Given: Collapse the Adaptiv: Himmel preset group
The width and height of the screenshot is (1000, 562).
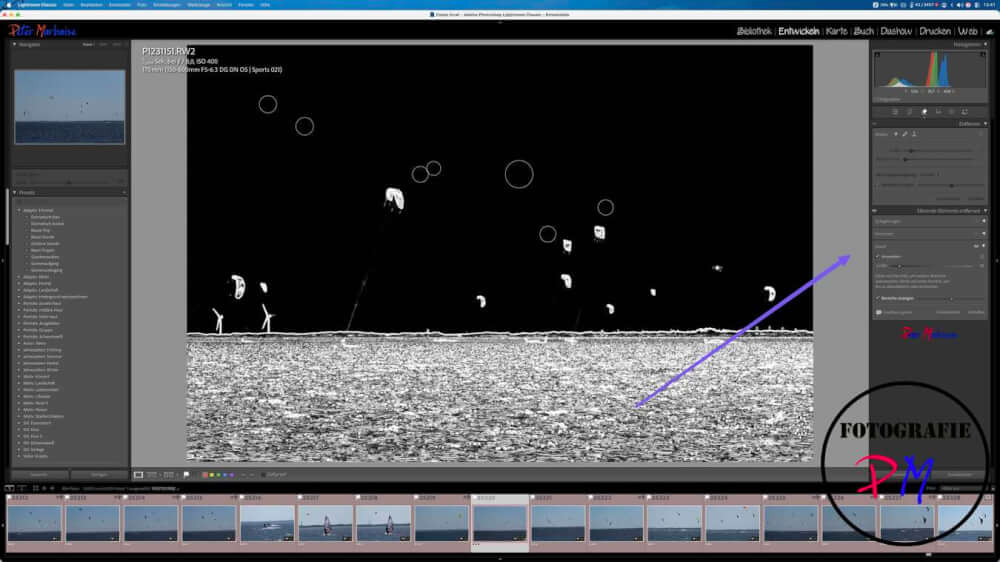Looking at the screenshot, I should click(19, 210).
